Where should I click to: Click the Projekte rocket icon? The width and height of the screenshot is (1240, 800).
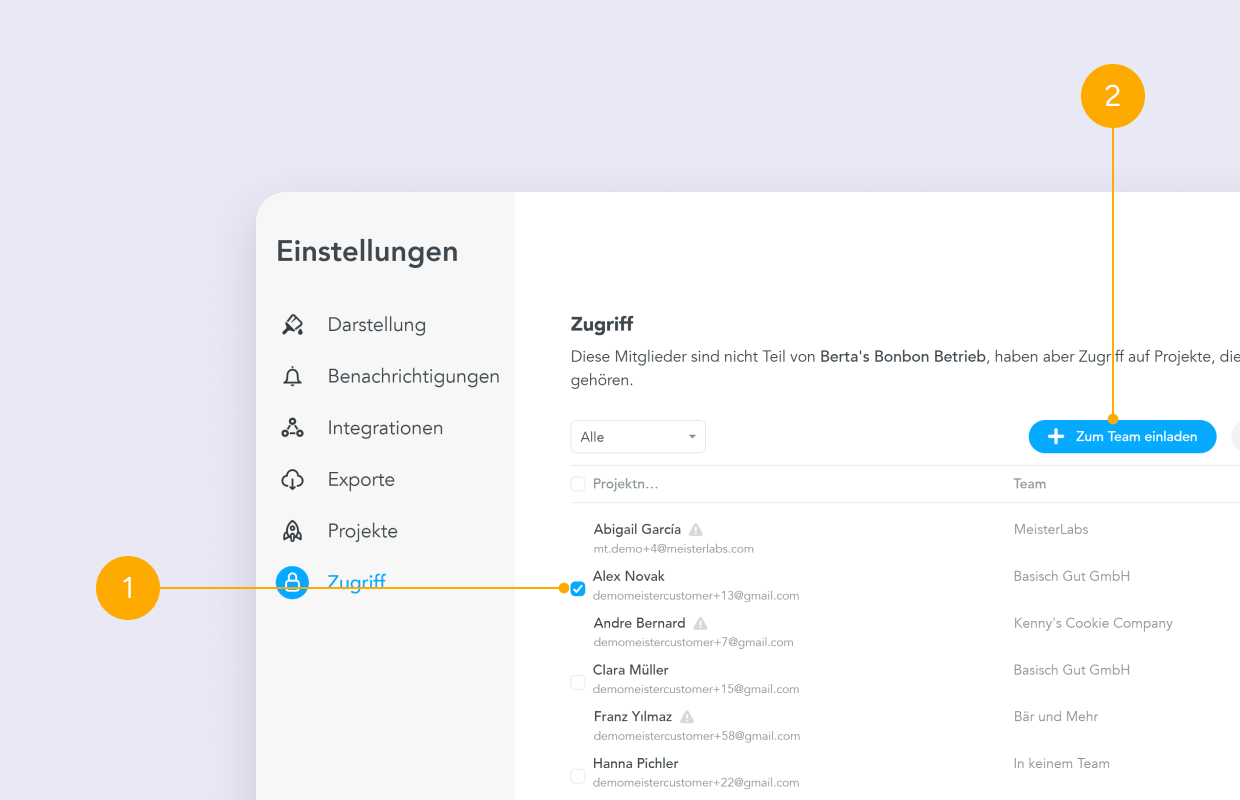(292, 531)
